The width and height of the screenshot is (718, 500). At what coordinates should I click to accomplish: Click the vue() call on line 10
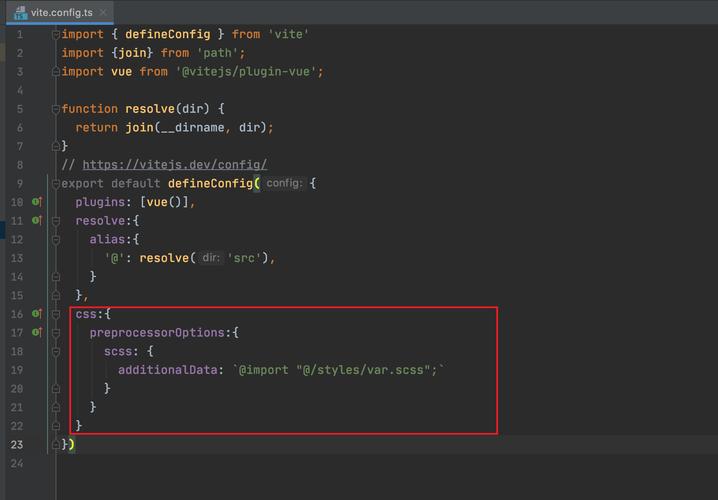(x=164, y=202)
